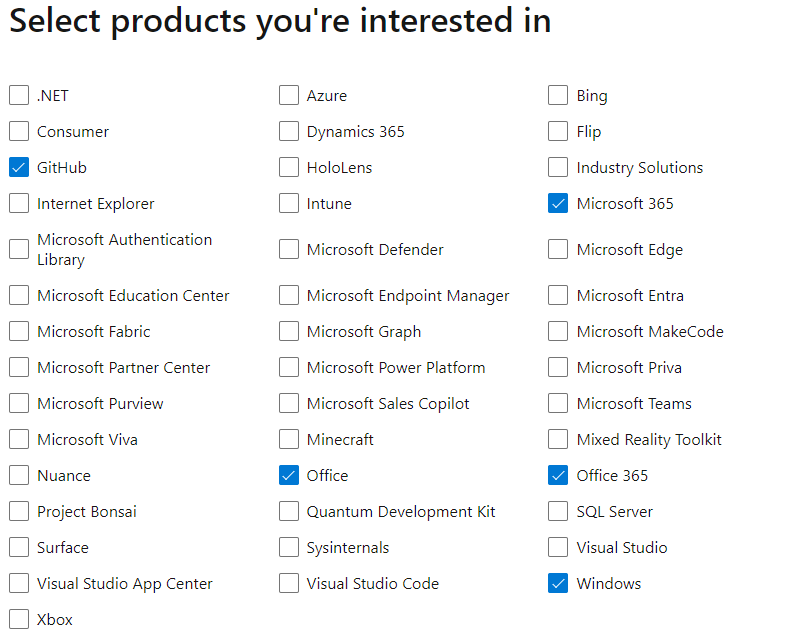Check the Visual Studio checkbox

coord(558,547)
